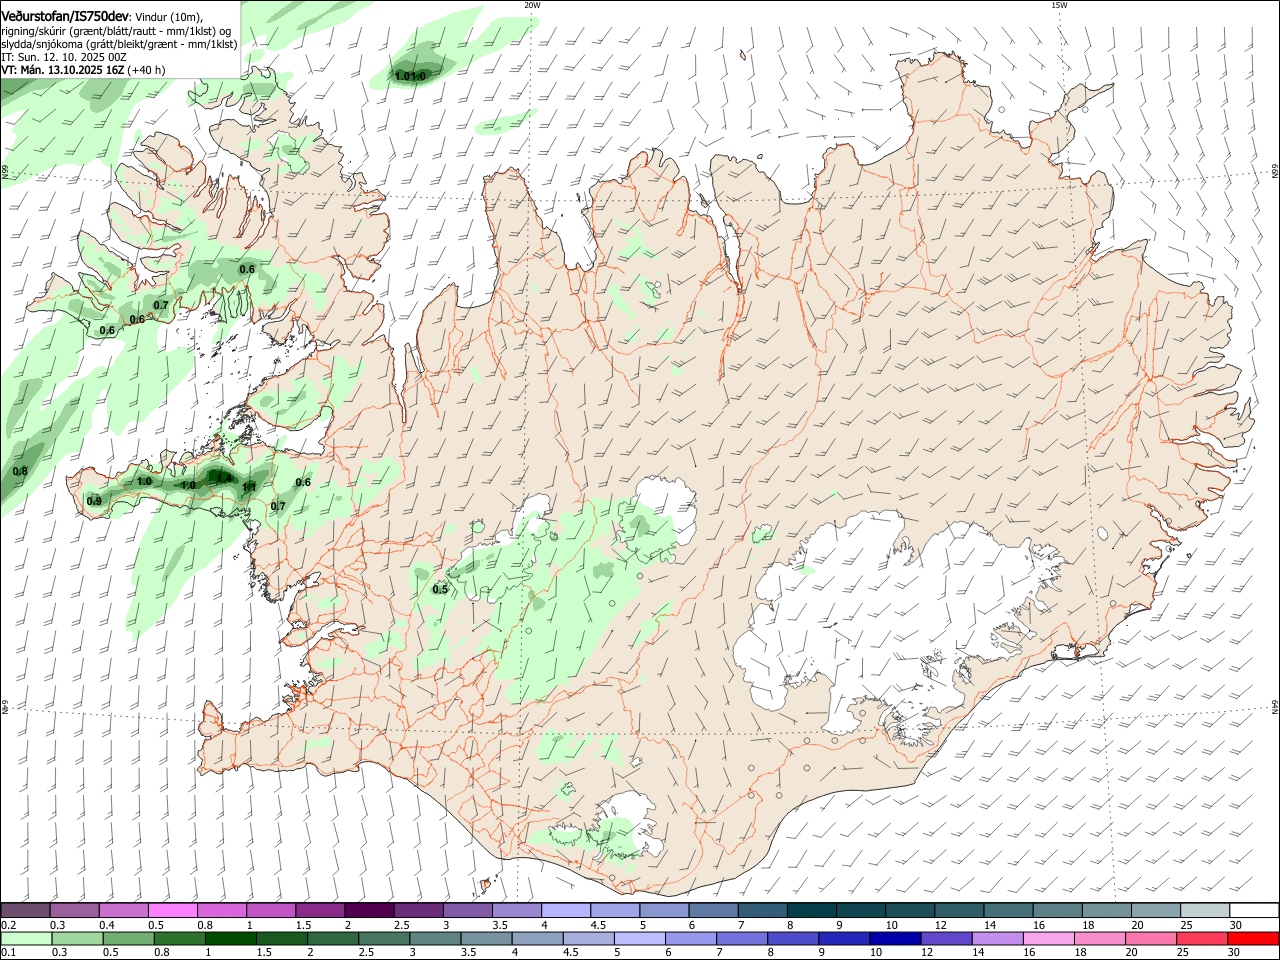Viewport: 1280px width, 960px height.
Task: Click the top-row swatch between 0.3 and 0.4
Action: coord(74,910)
